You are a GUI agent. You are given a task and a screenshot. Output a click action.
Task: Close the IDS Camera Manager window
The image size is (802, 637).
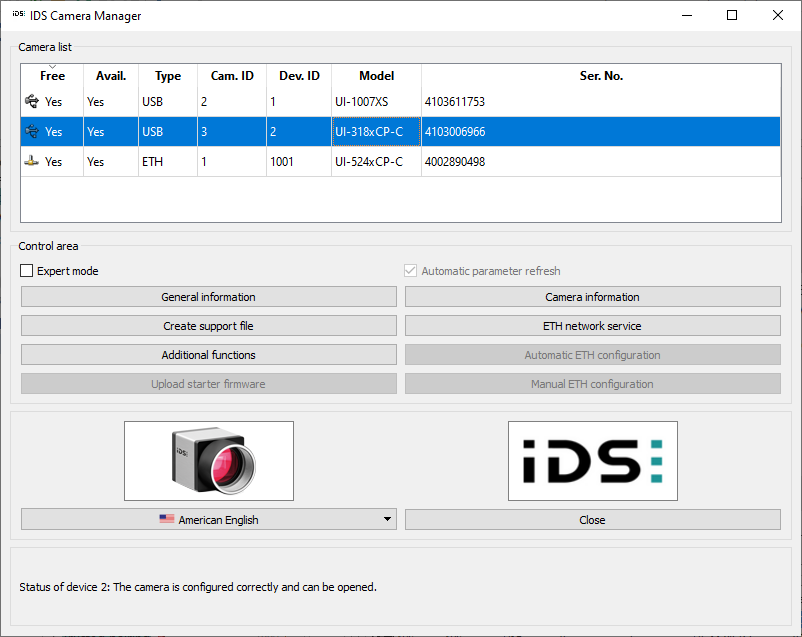click(x=777, y=15)
